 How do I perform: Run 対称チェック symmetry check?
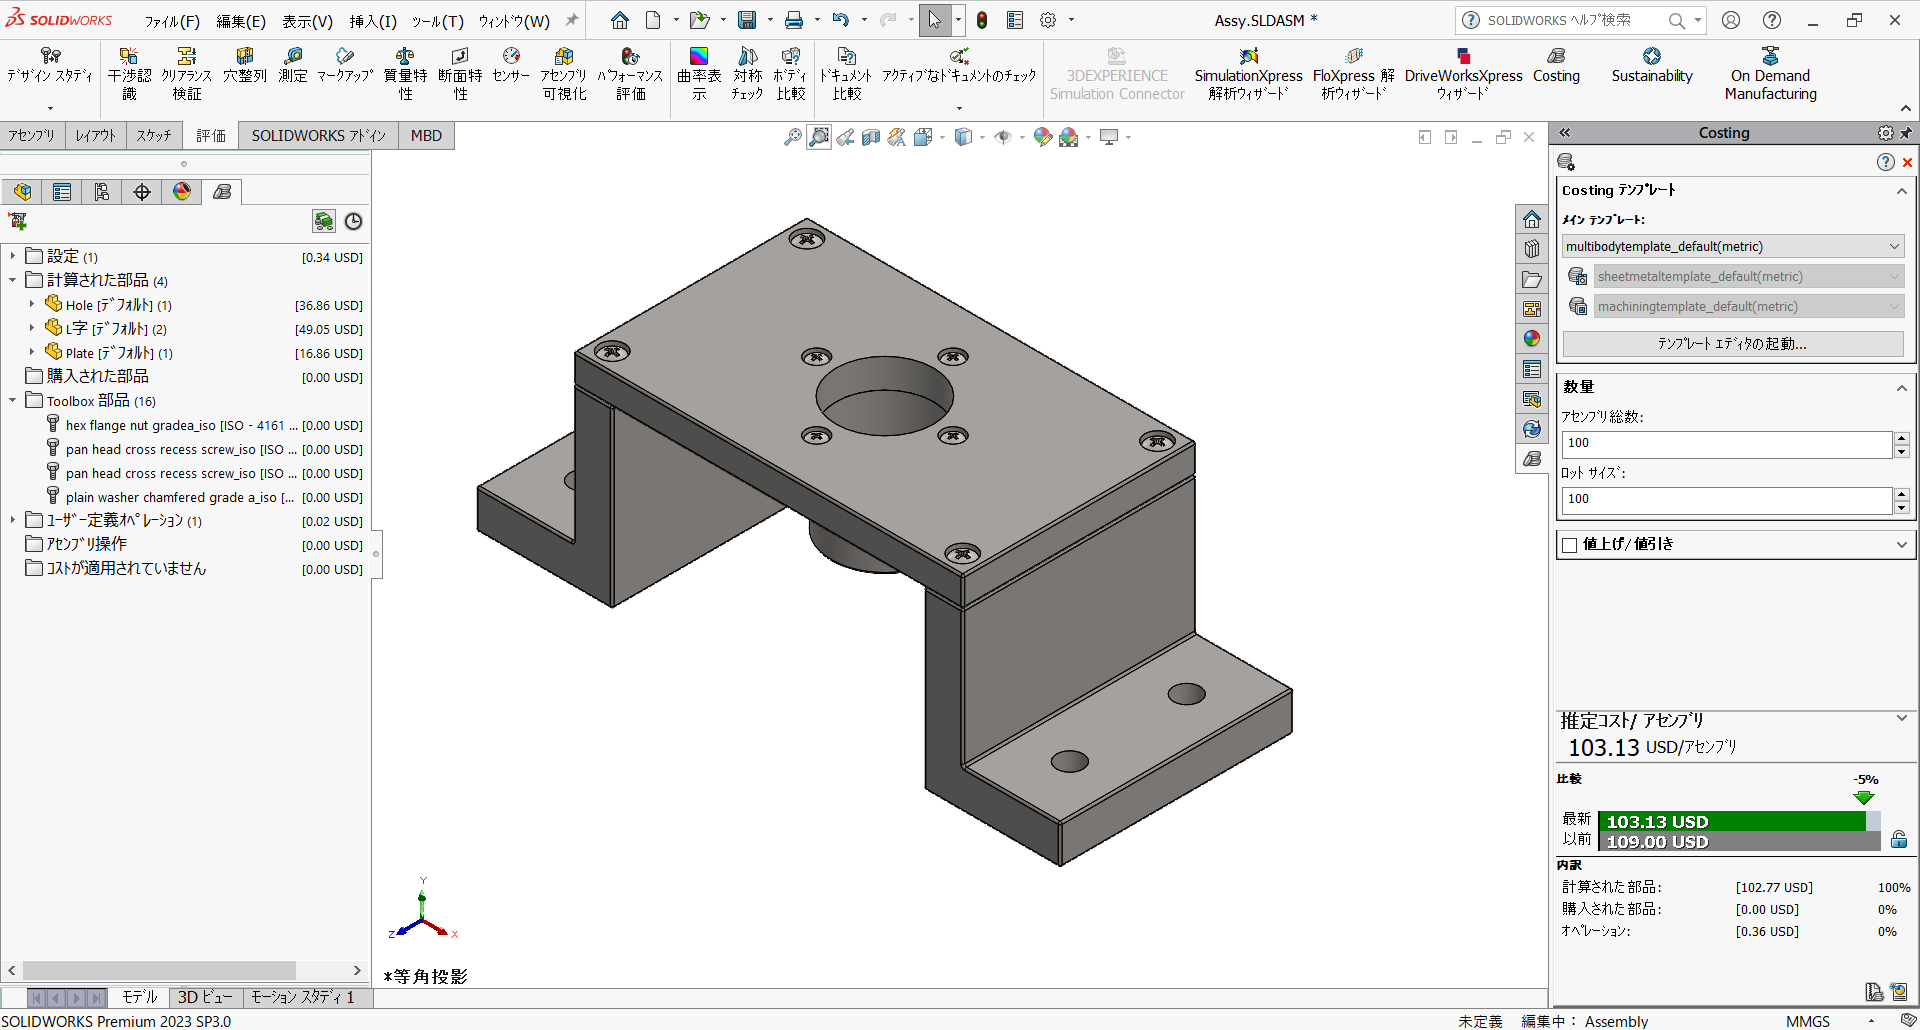point(747,74)
